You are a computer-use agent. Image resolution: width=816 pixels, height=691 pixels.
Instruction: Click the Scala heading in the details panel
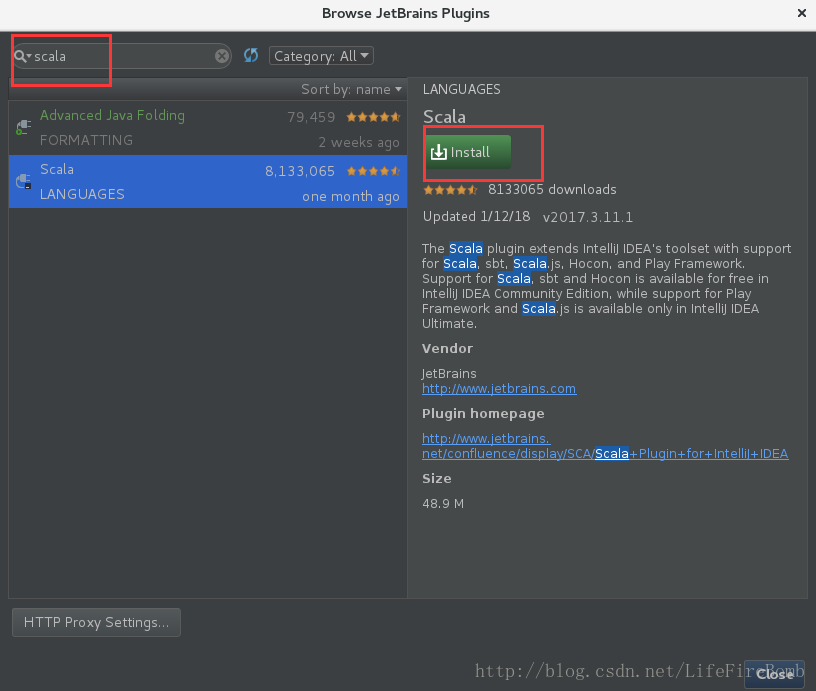pyautogui.click(x=444, y=117)
